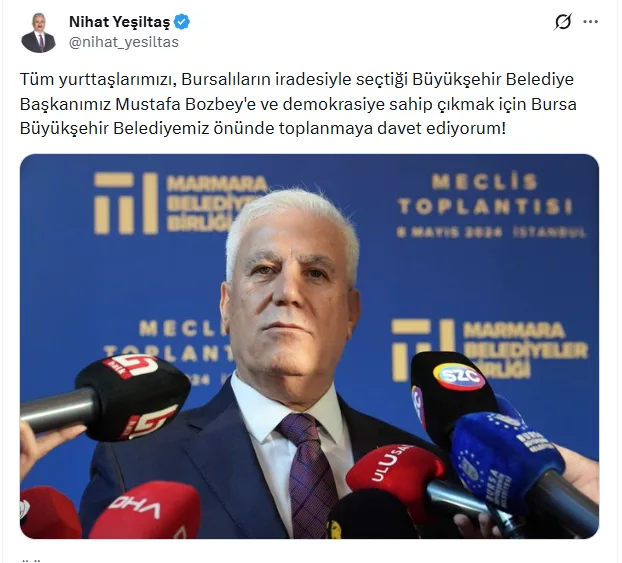
Task: Click the blue verified badge
Action: 182,22
